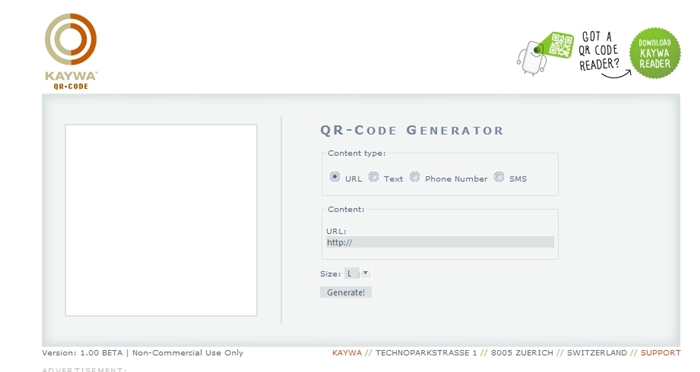Click the green Download Kaywa Reader badge
This screenshot has height=372, width=700.
[655, 53]
